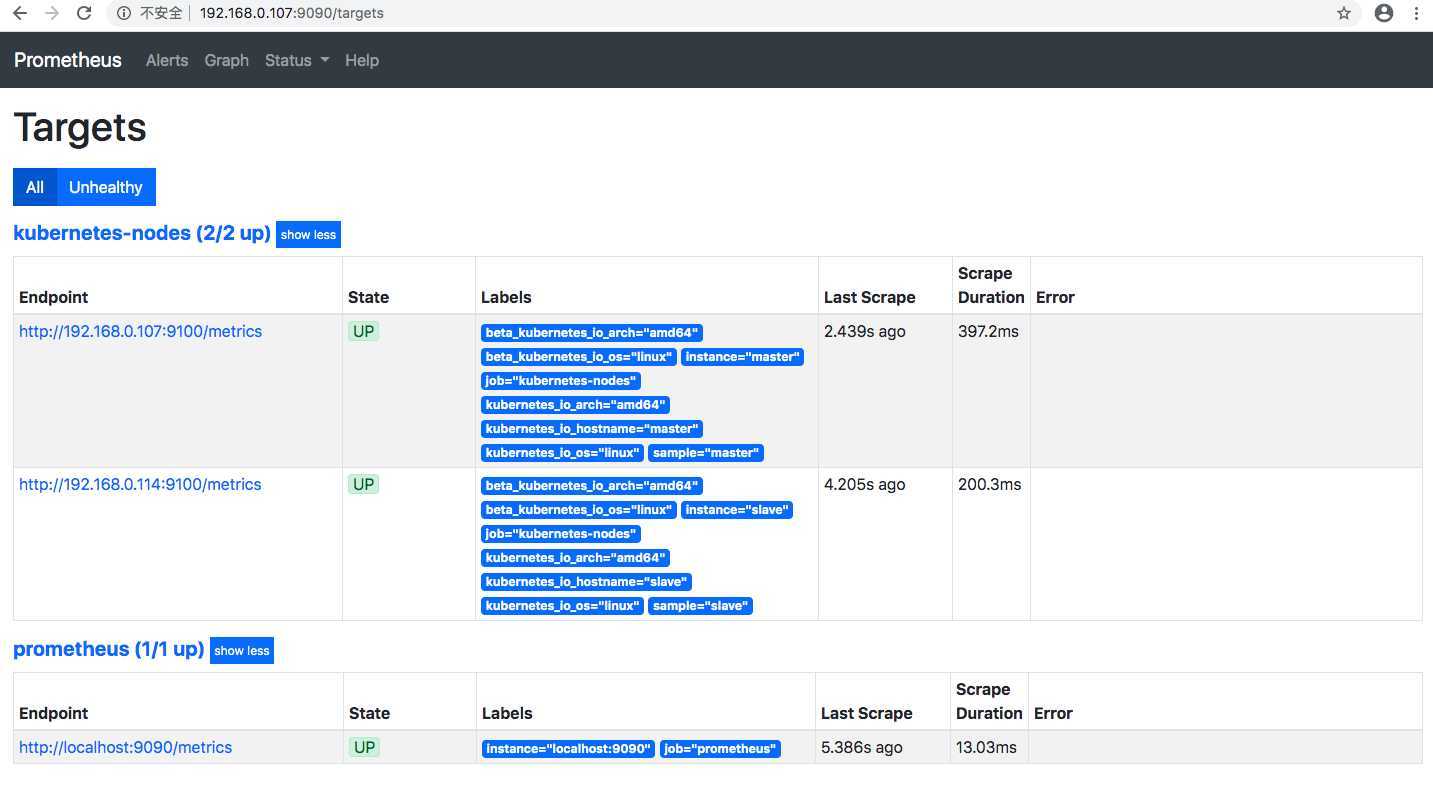The width and height of the screenshot is (1433, 787).
Task: Click prometheus (1/1 up) heading link
Action: tap(108, 649)
